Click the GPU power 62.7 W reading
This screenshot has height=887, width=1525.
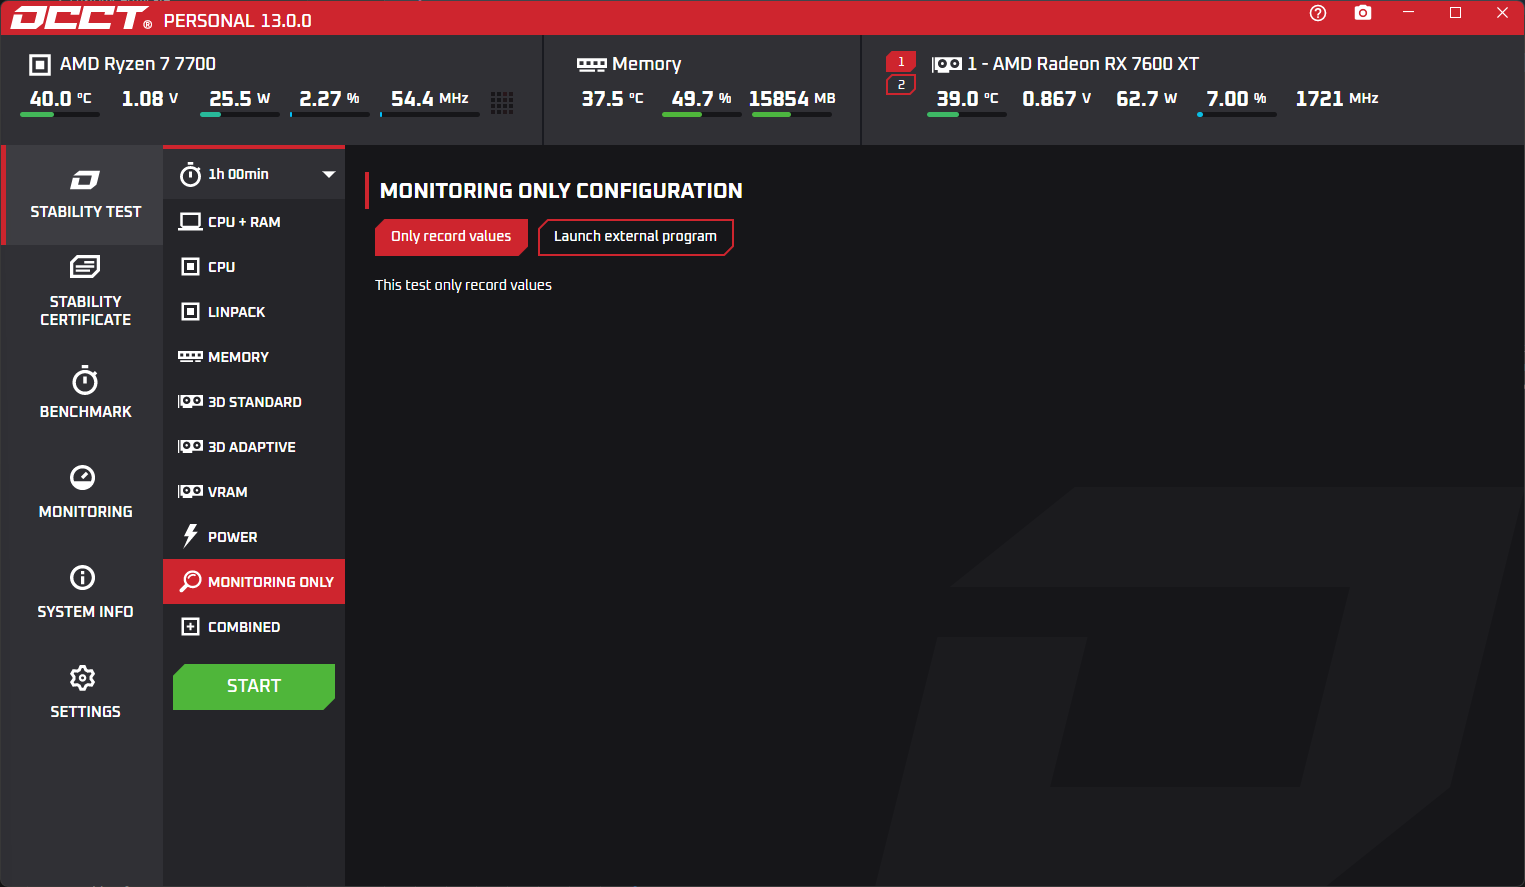(1147, 99)
